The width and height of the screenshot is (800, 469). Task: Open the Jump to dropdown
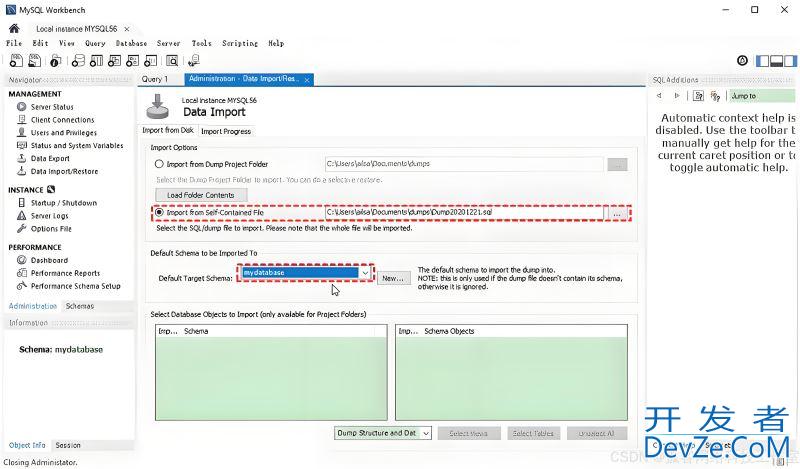point(762,95)
